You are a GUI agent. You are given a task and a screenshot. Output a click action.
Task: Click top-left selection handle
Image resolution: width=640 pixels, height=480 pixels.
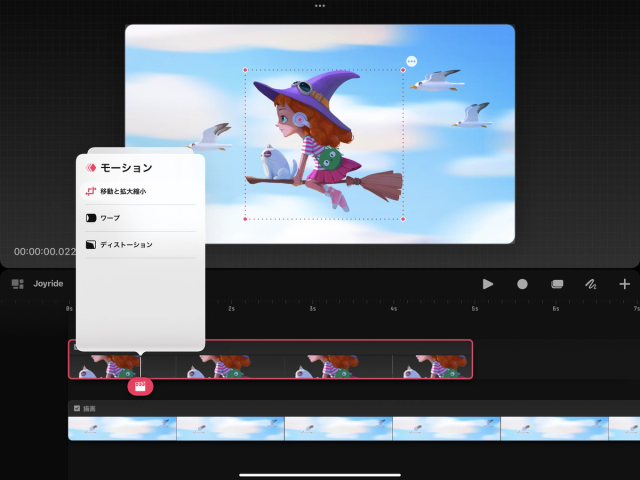coord(245,70)
